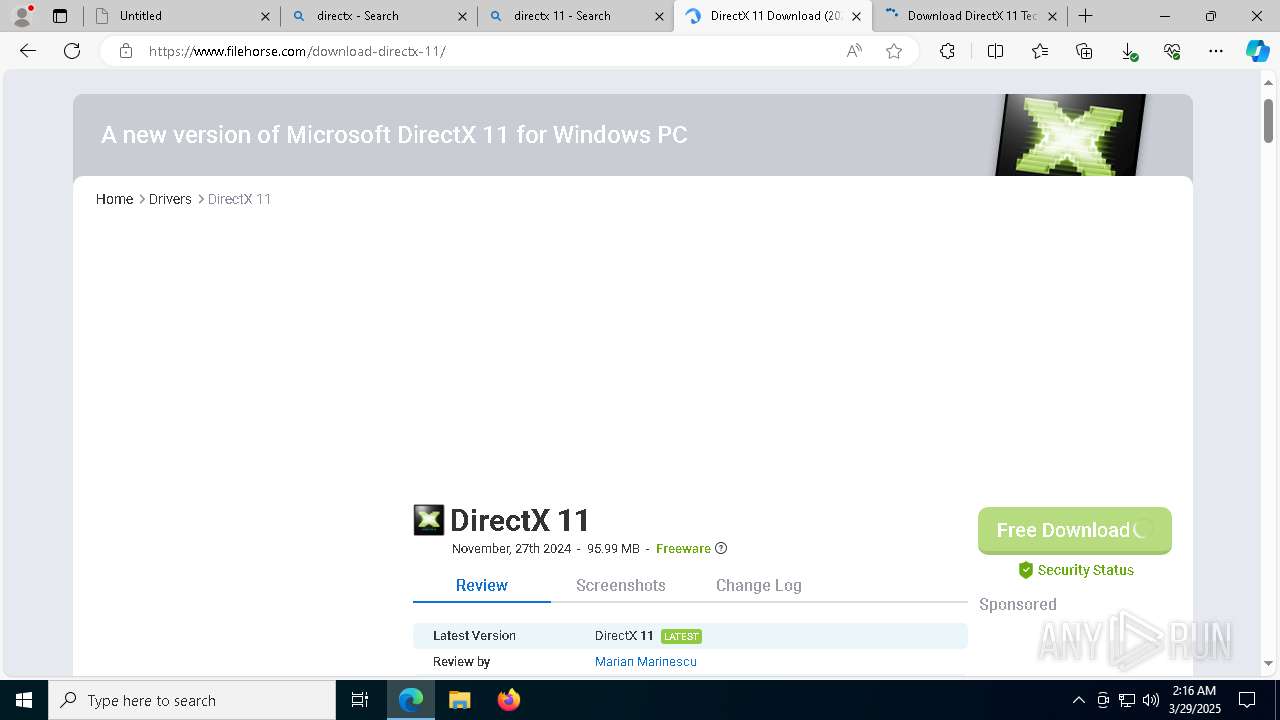Open the Browser essentials heart icon
1280x720 pixels.
click(1172, 51)
